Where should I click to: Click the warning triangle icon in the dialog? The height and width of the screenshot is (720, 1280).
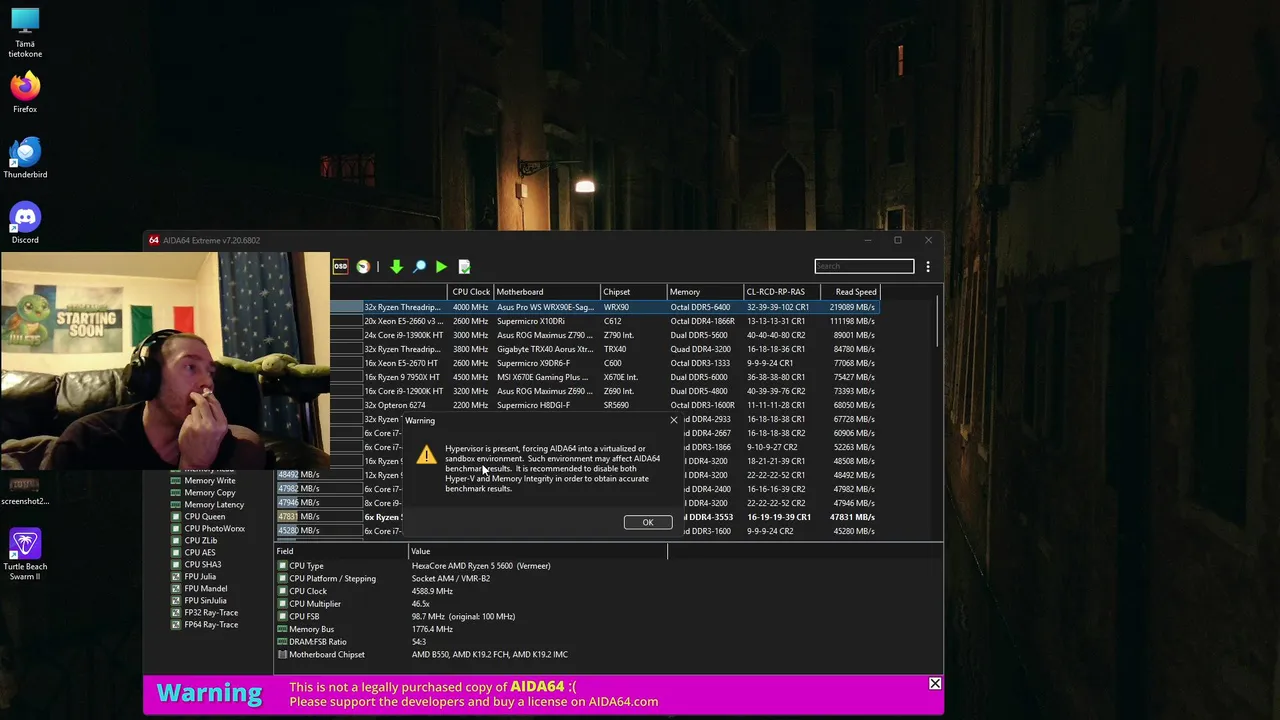point(427,455)
